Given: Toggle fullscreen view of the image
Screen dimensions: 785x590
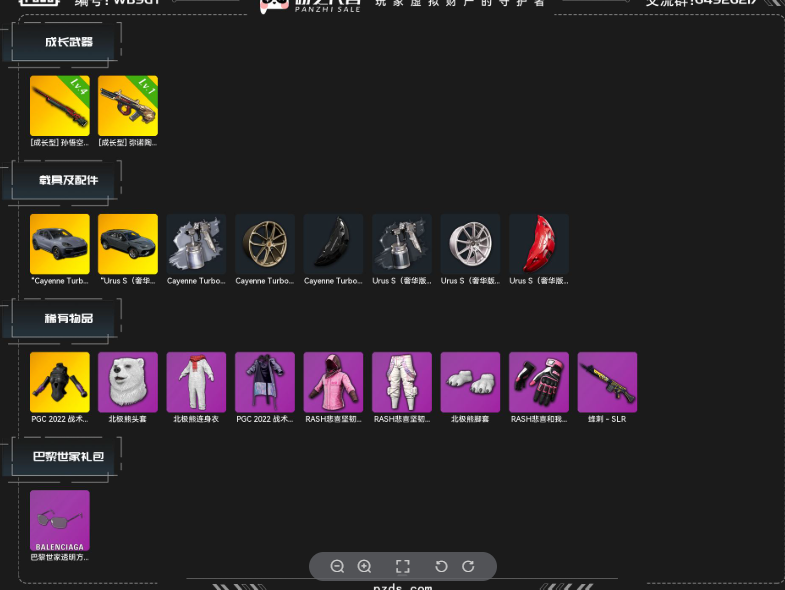Looking at the screenshot, I should pos(403,566).
